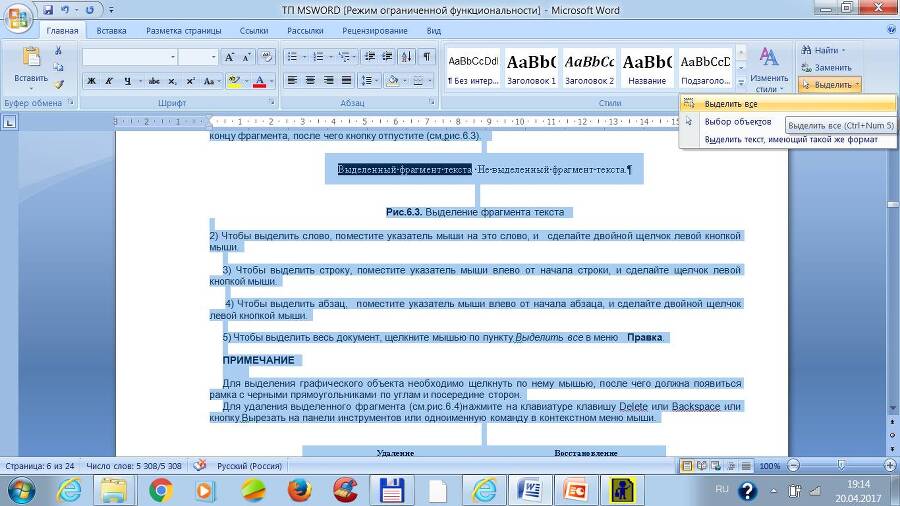Click the word count in status bar
Viewport: 900px width, 506px height.
click(x=134, y=466)
